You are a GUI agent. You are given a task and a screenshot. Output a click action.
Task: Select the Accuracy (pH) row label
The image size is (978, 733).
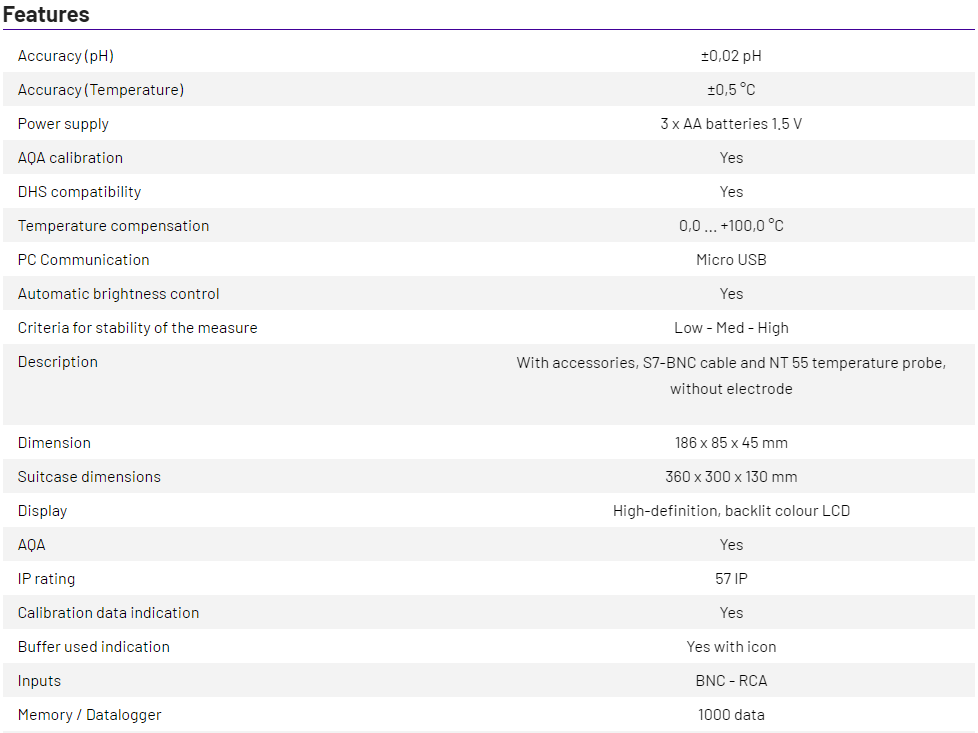[x=66, y=56]
